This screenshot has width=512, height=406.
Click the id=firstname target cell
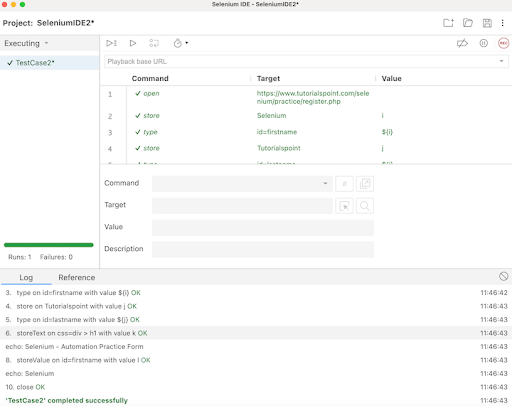click(x=277, y=132)
